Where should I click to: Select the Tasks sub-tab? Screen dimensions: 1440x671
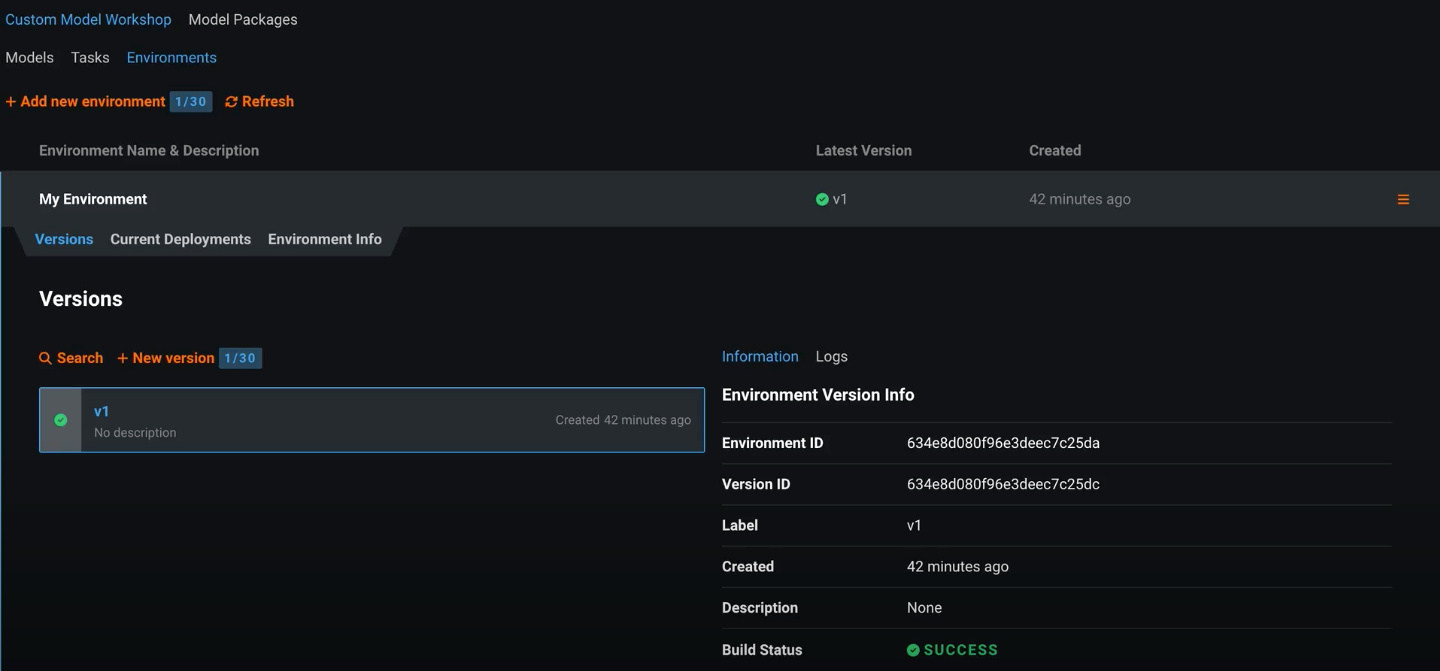[x=90, y=57]
